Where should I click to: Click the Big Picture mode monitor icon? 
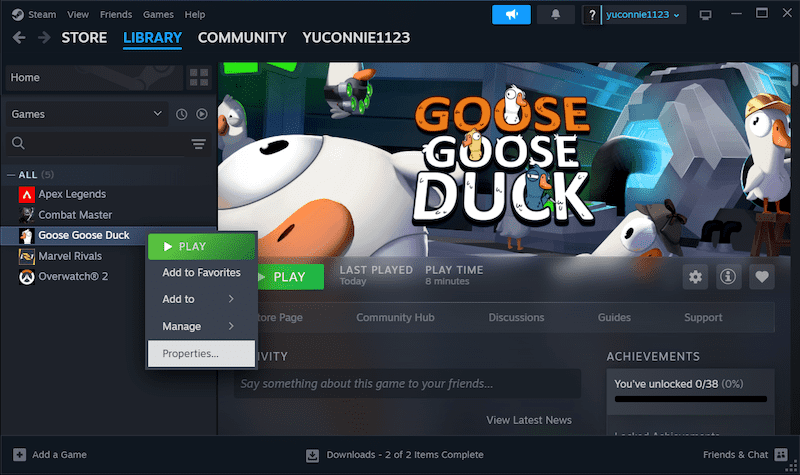click(706, 15)
